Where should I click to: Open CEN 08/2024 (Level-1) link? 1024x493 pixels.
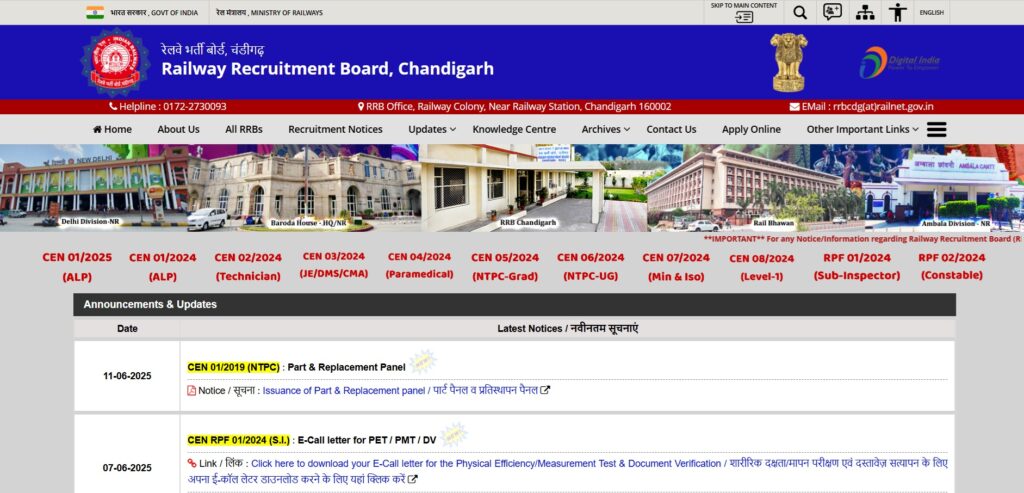pos(761,268)
